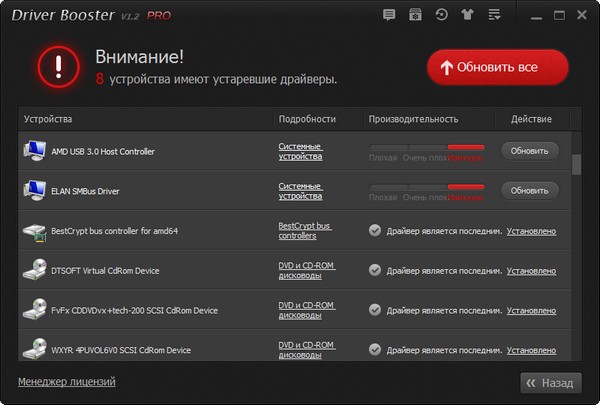Click the red warning exclamation icon
The image size is (600, 405).
(59, 68)
